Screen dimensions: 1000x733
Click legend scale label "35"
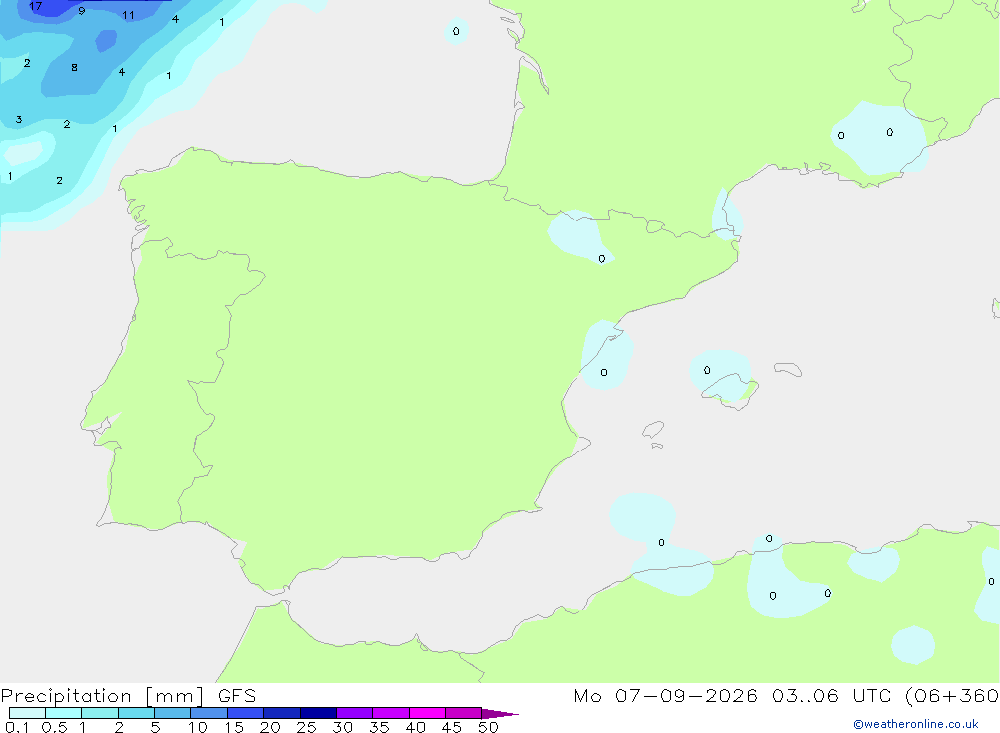(379, 727)
